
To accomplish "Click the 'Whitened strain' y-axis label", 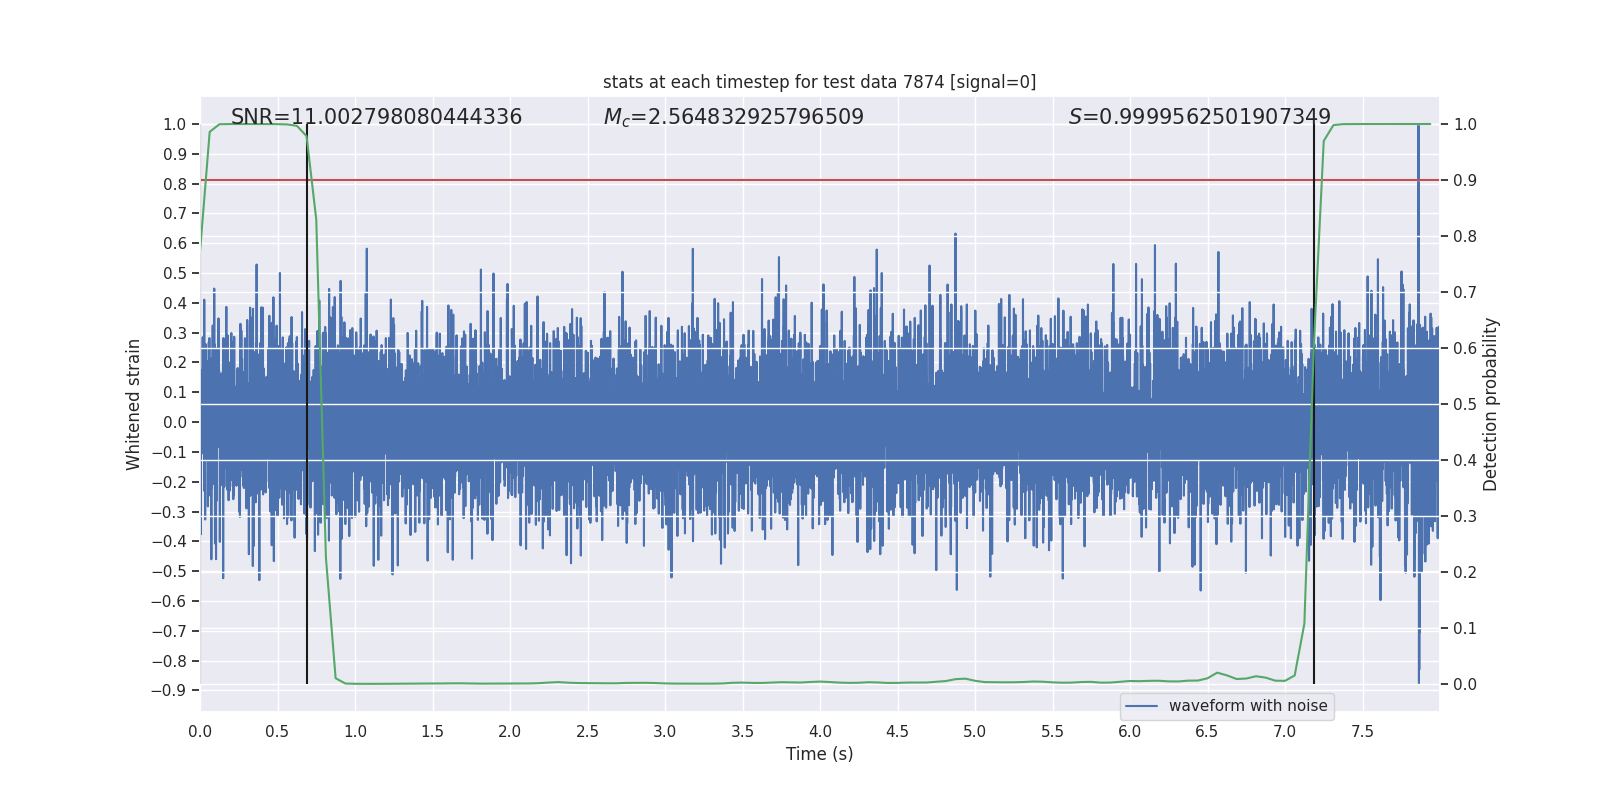I will (x=133, y=404).
